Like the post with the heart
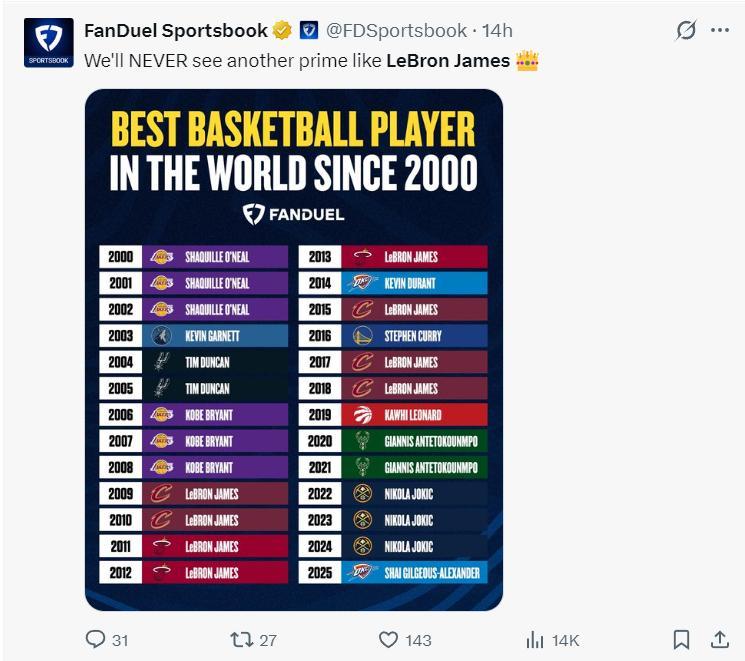This screenshot has width=745, height=661. pos(389,639)
